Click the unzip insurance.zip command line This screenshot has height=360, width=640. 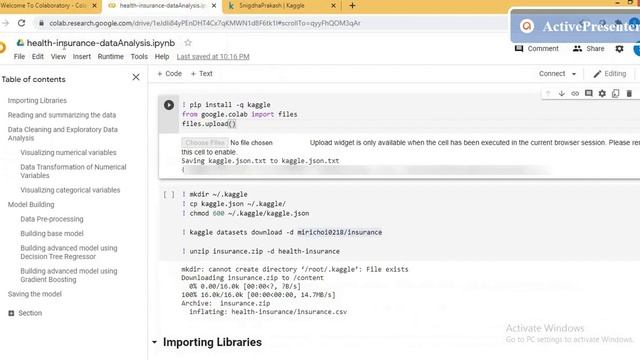tap(261, 251)
